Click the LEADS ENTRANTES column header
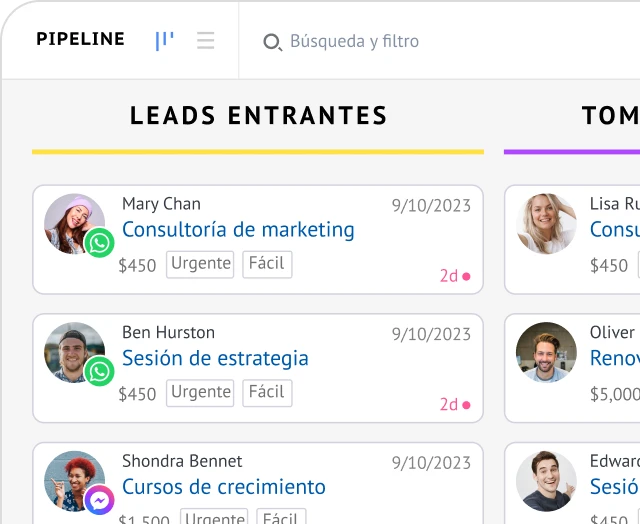The width and height of the screenshot is (640, 524). [x=258, y=115]
